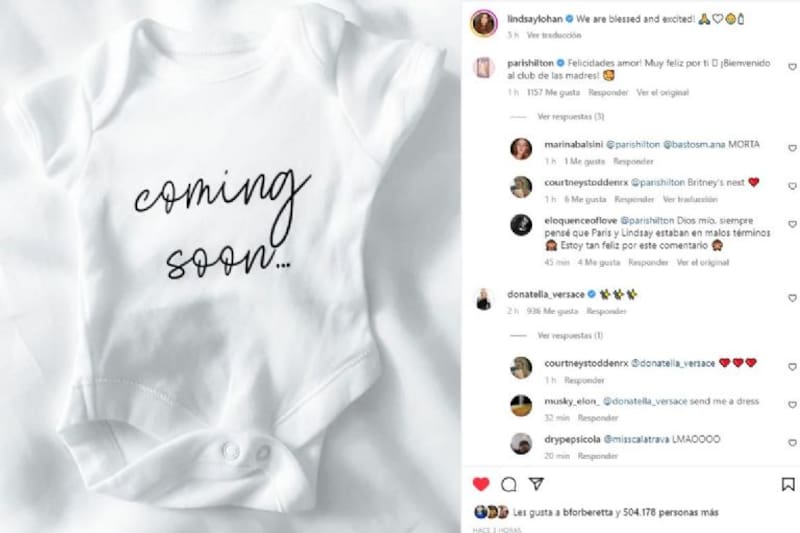Save post with bookmark icon

tap(788, 484)
